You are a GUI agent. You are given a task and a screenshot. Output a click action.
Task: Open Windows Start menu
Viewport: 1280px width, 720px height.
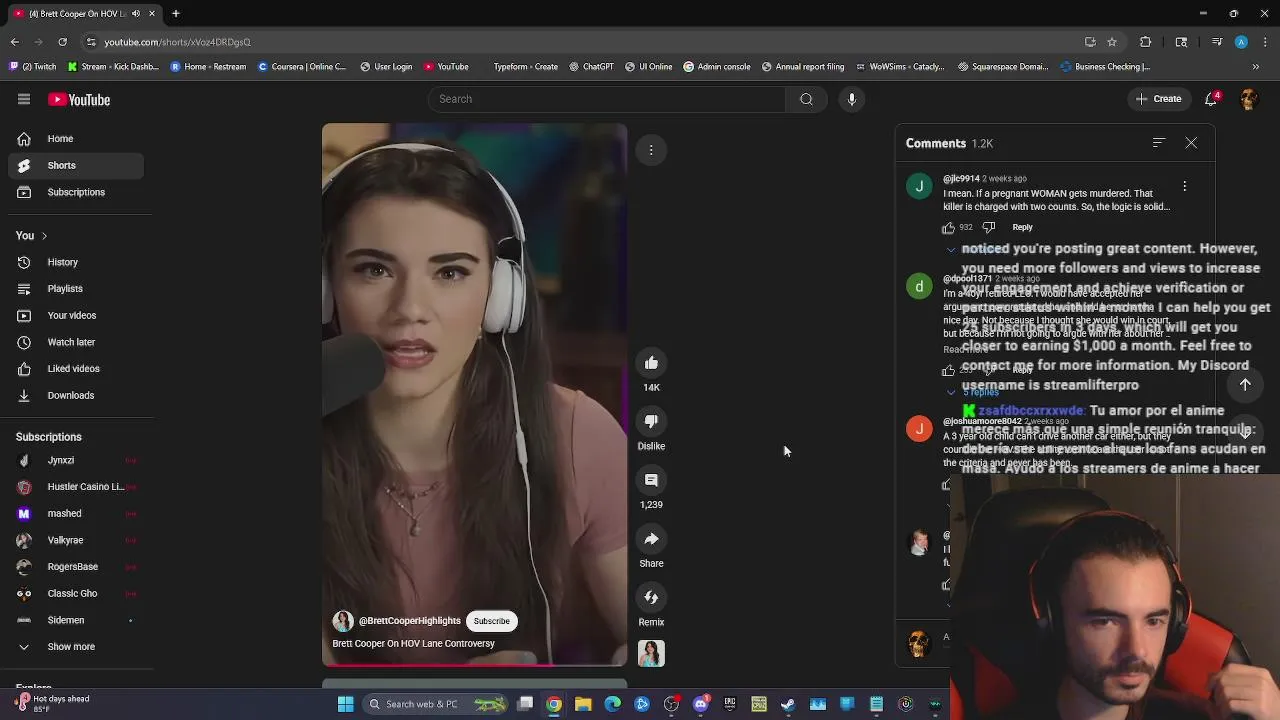click(x=346, y=704)
